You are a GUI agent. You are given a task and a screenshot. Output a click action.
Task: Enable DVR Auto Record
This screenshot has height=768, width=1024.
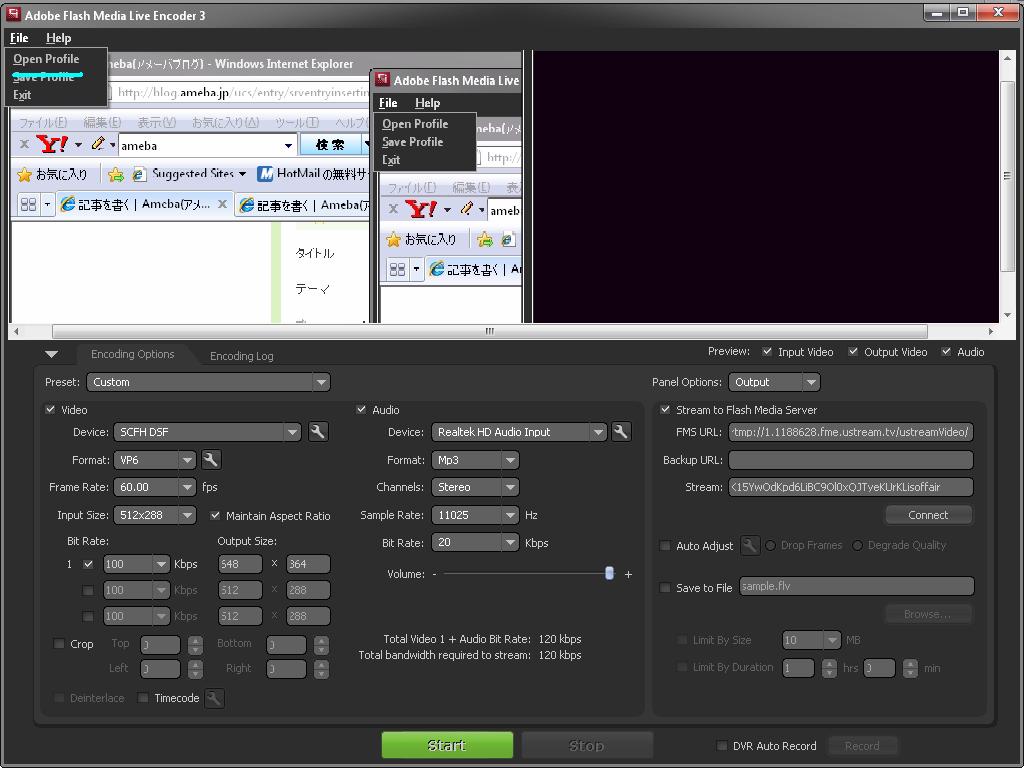722,746
